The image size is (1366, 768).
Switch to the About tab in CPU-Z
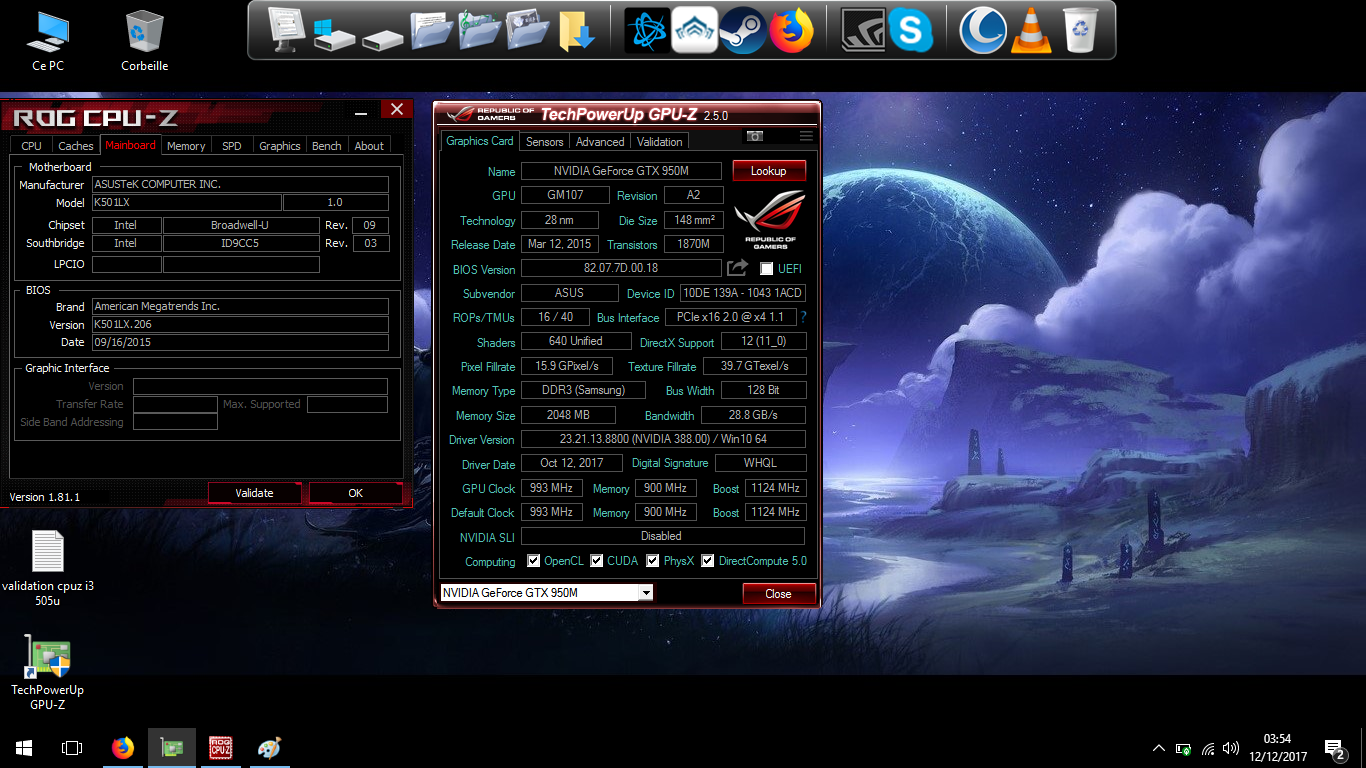[369, 146]
